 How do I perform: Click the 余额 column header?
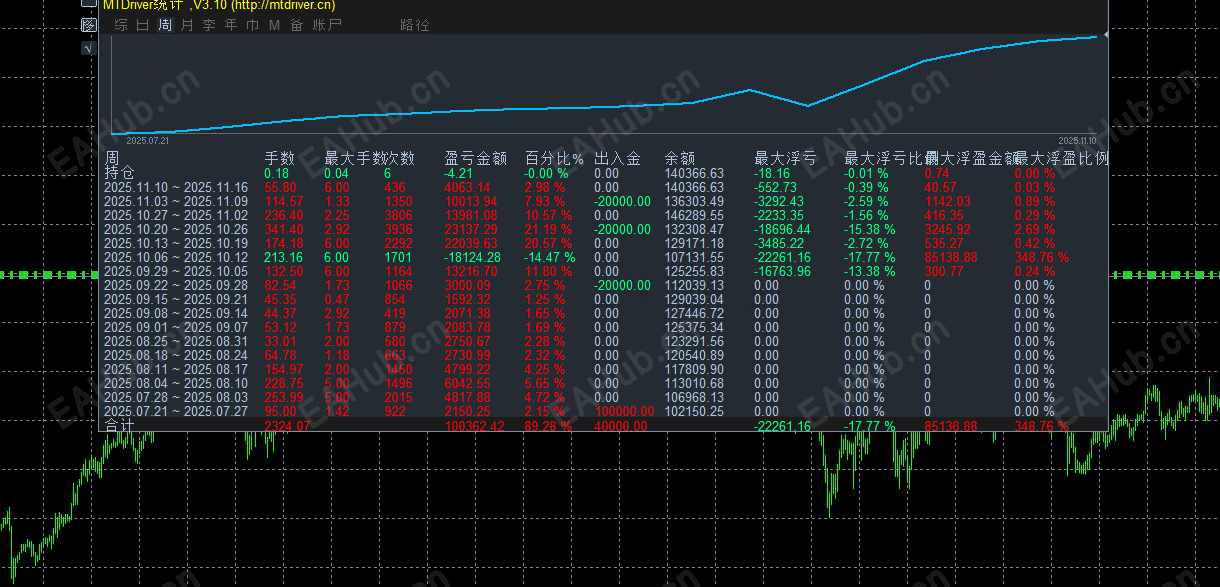coord(680,158)
